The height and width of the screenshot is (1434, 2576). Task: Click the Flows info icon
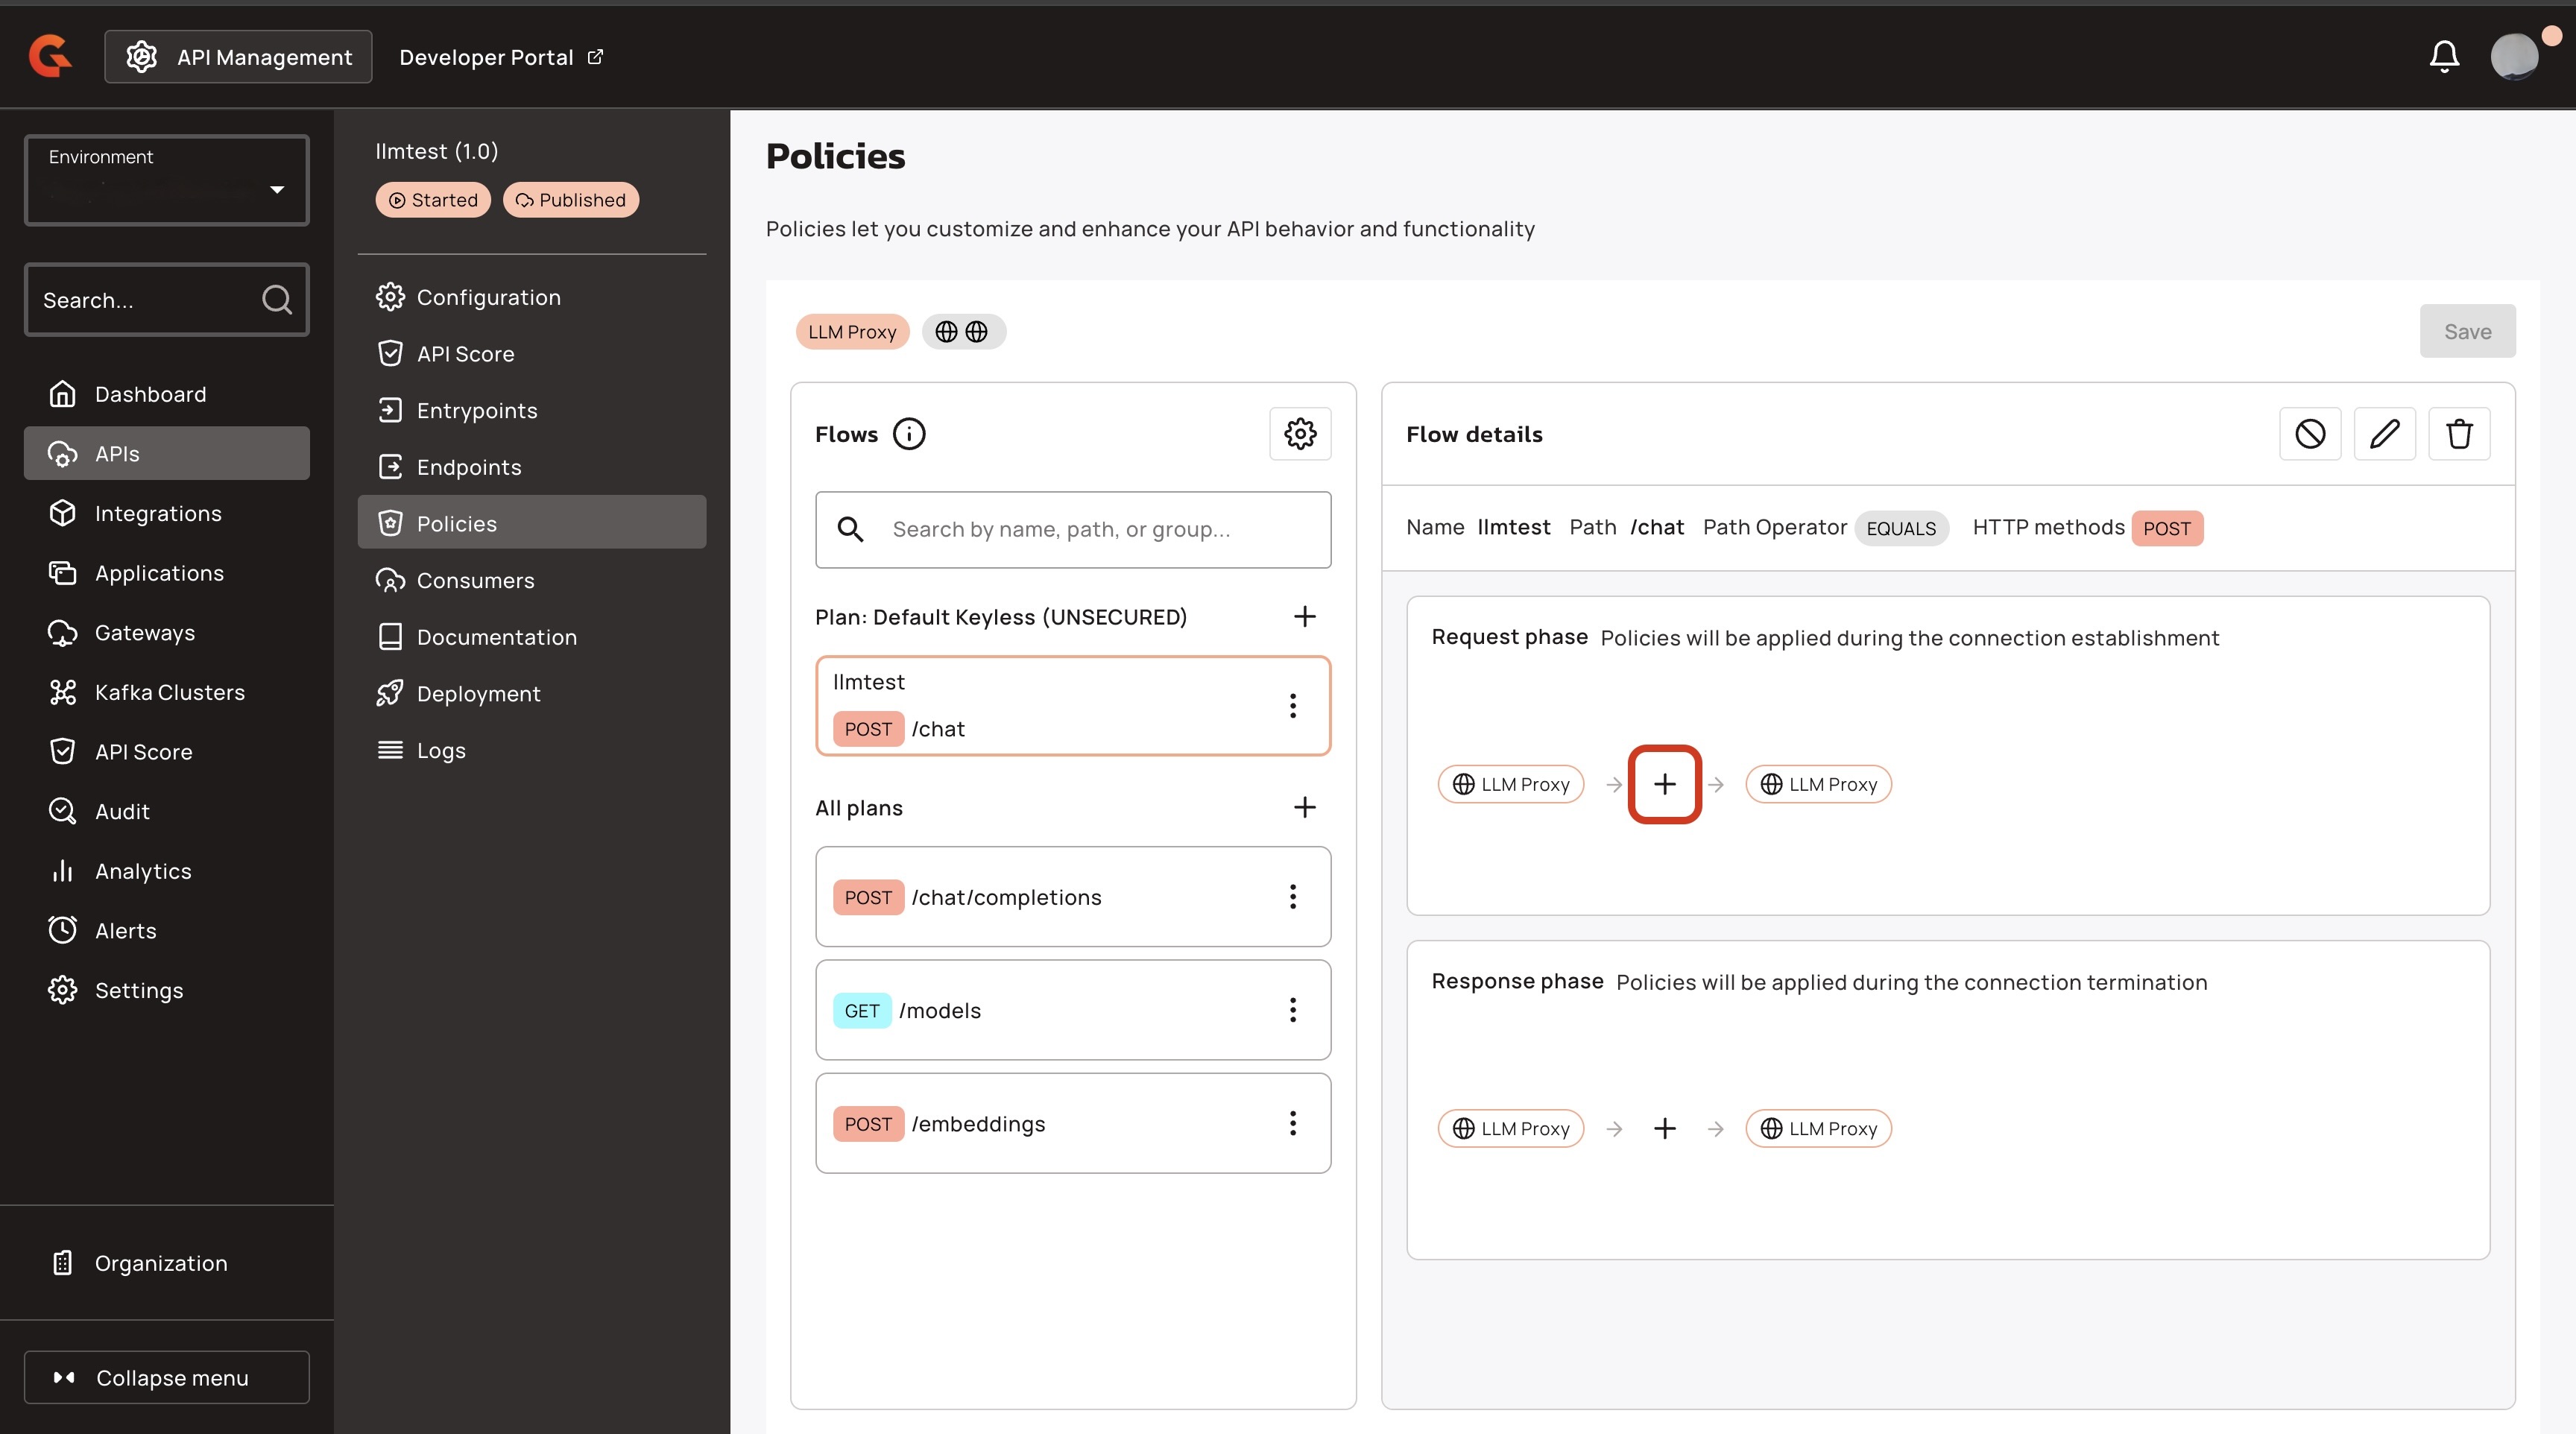point(908,433)
